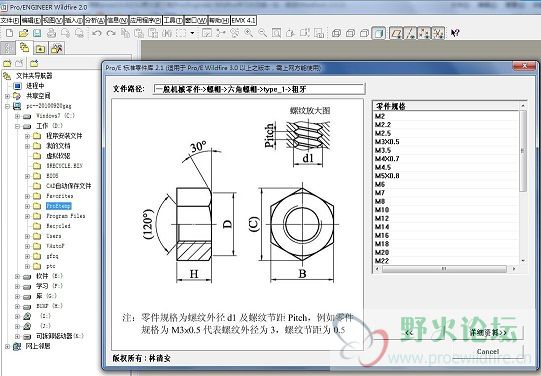Open a file with the folder icon

point(23,33)
